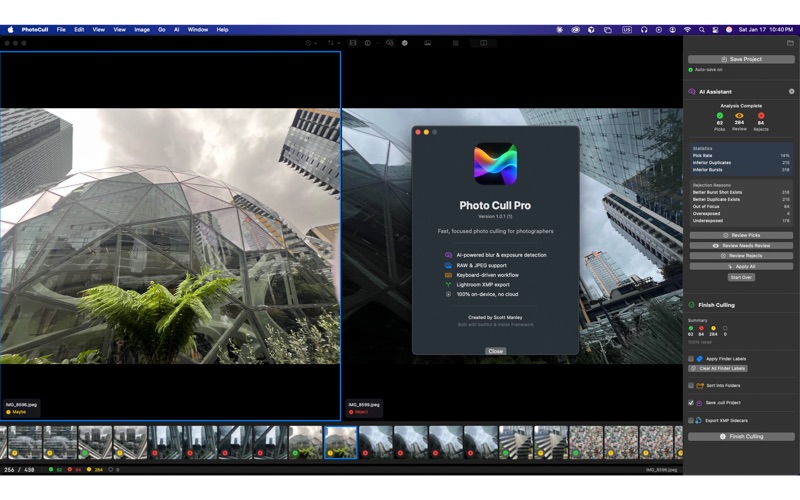Viewport: 800px width, 500px height.
Task: Click the Wi-Fi icon in menu bar
Action: [x=687, y=30]
